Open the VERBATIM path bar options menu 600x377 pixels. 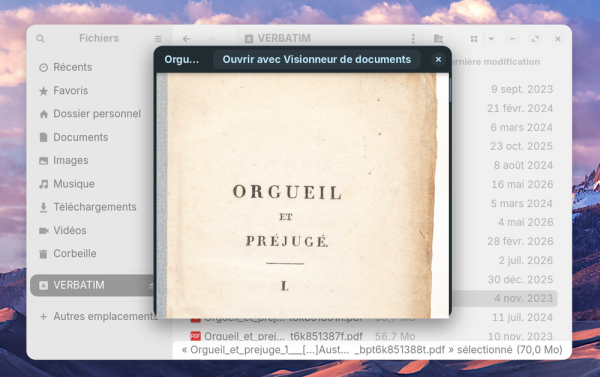tap(413, 39)
